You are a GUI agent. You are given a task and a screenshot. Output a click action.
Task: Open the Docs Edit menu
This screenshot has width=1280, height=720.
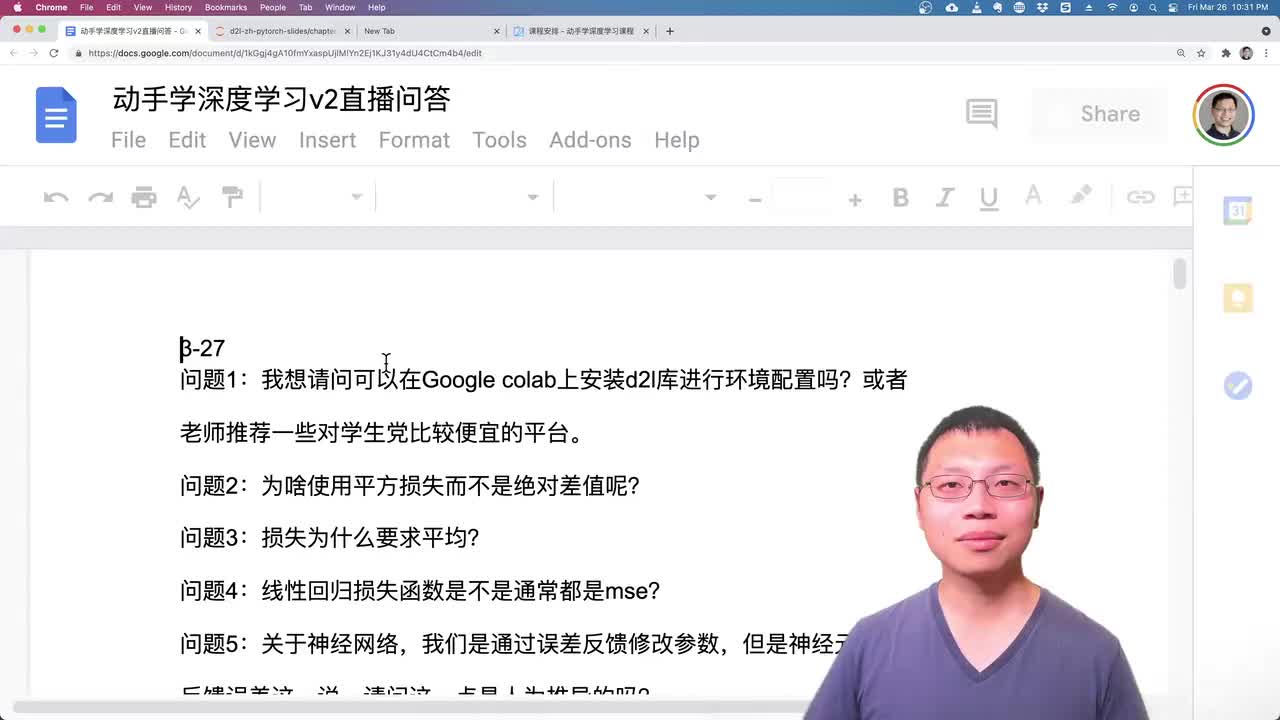(187, 140)
